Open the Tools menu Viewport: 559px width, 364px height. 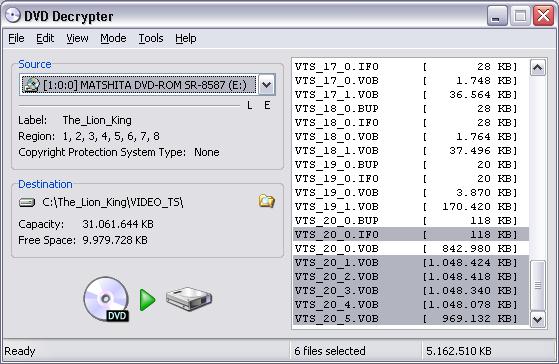pos(151,38)
